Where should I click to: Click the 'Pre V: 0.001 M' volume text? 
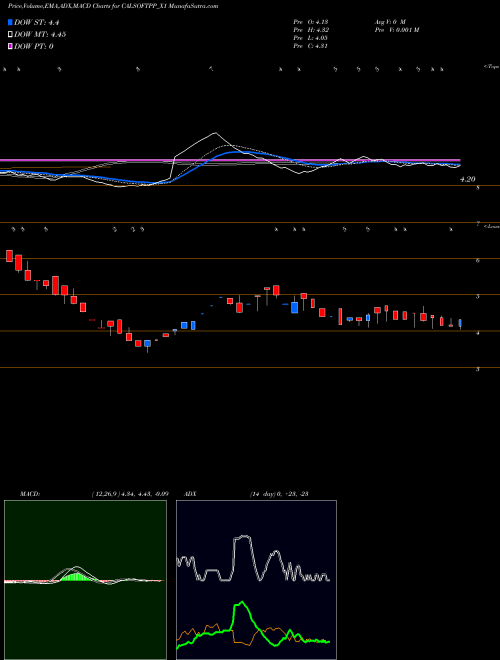click(396, 30)
